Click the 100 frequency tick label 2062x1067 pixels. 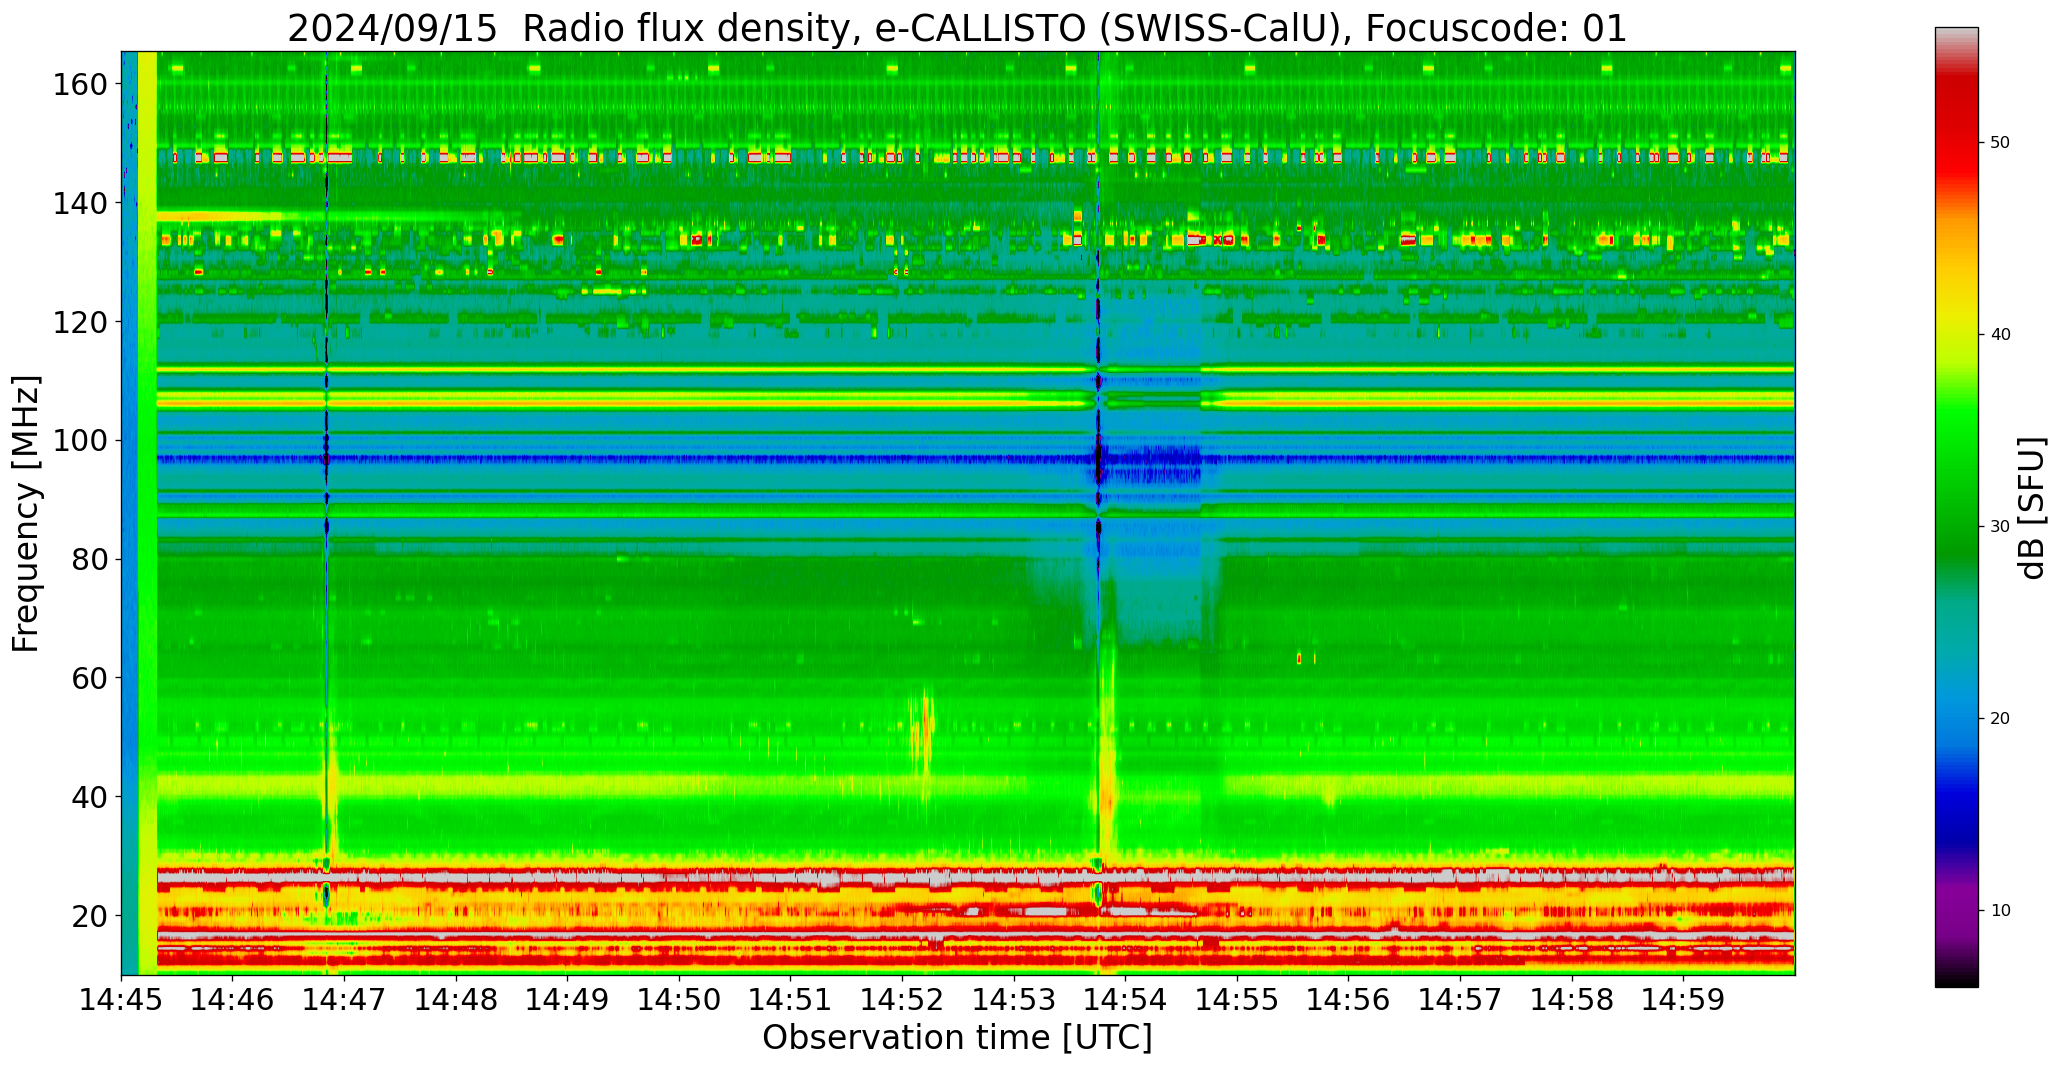point(82,441)
